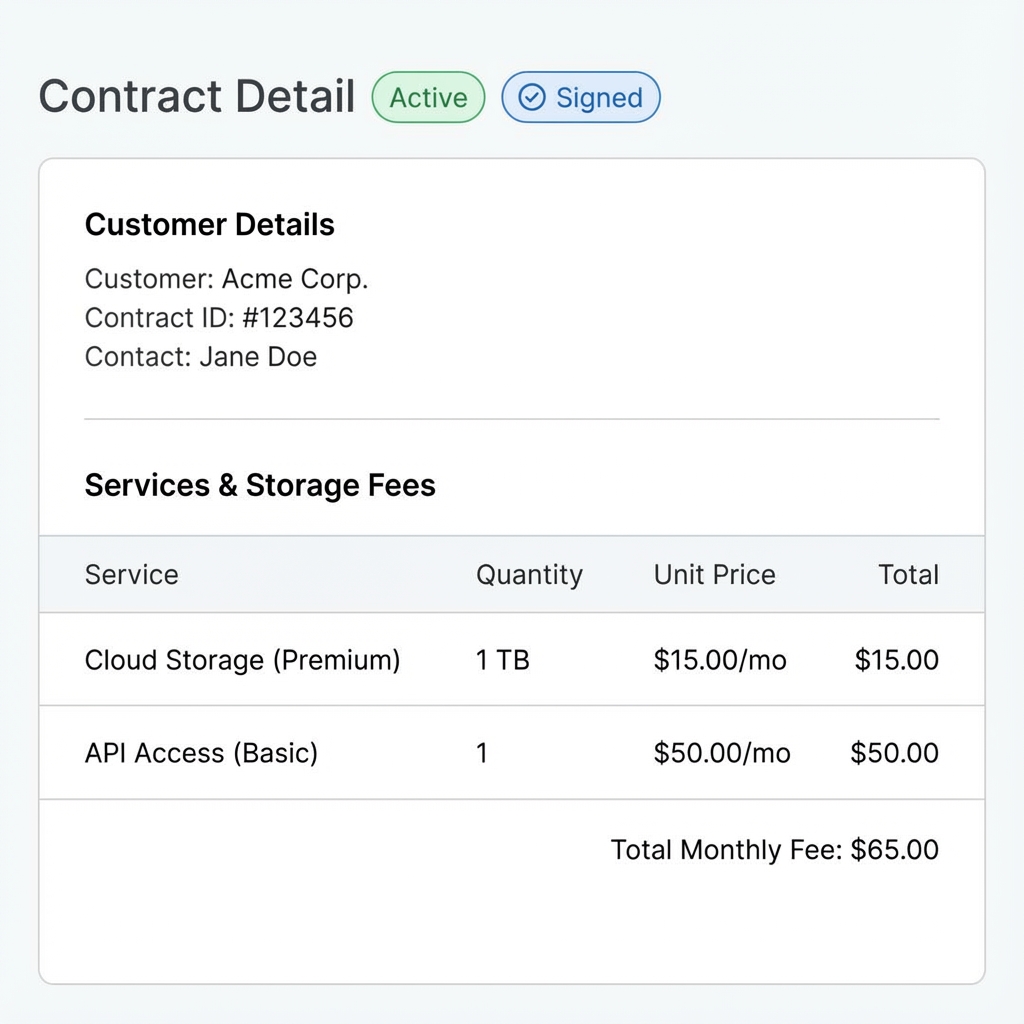Click the $50.00/mo unit price cell

722,753
